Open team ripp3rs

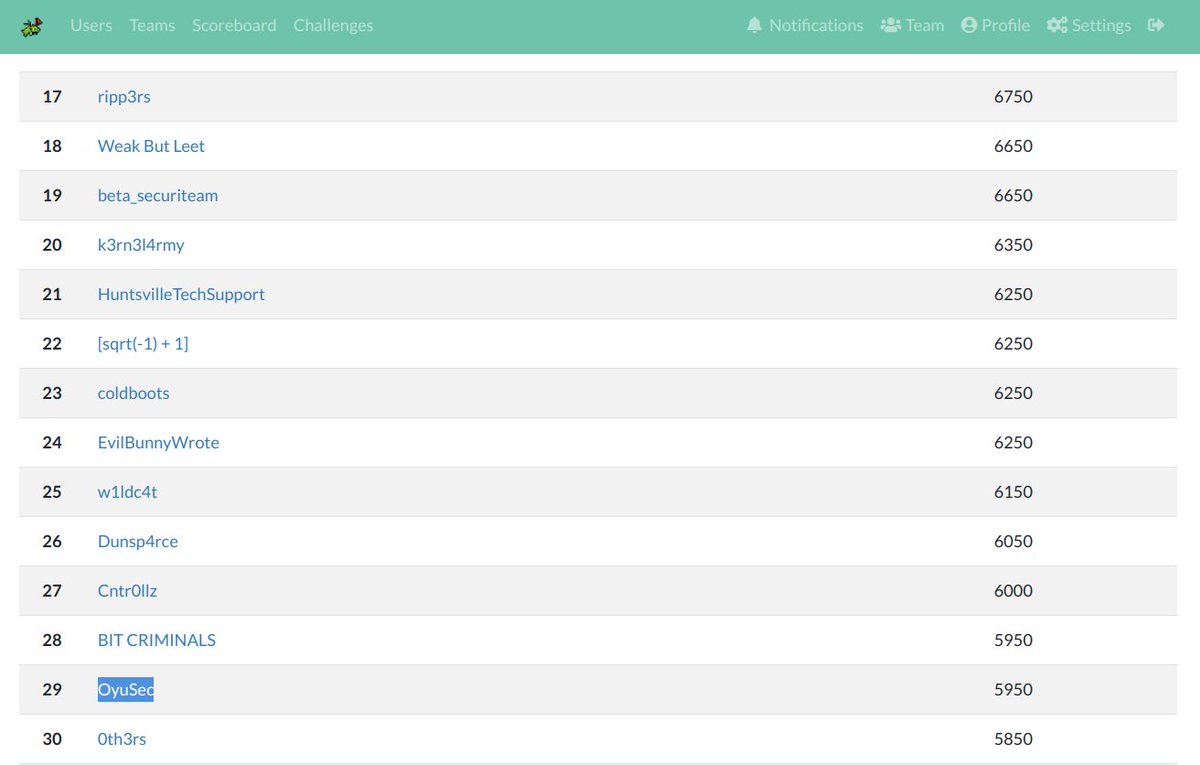click(124, 97)
